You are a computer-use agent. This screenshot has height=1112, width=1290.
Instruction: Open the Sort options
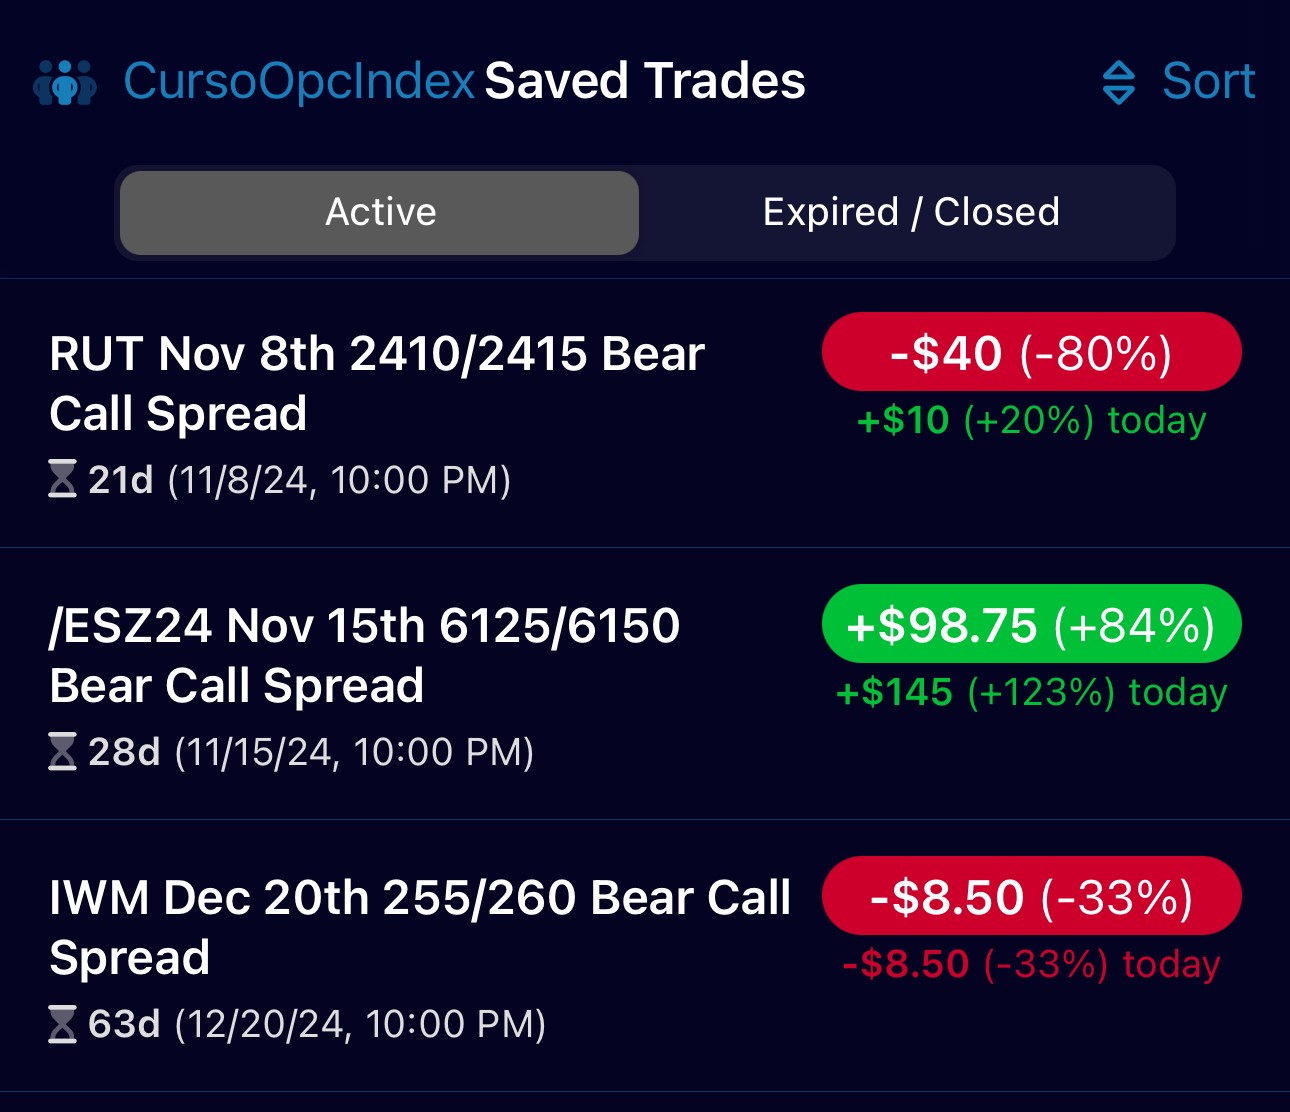(x=1208, y=82)
